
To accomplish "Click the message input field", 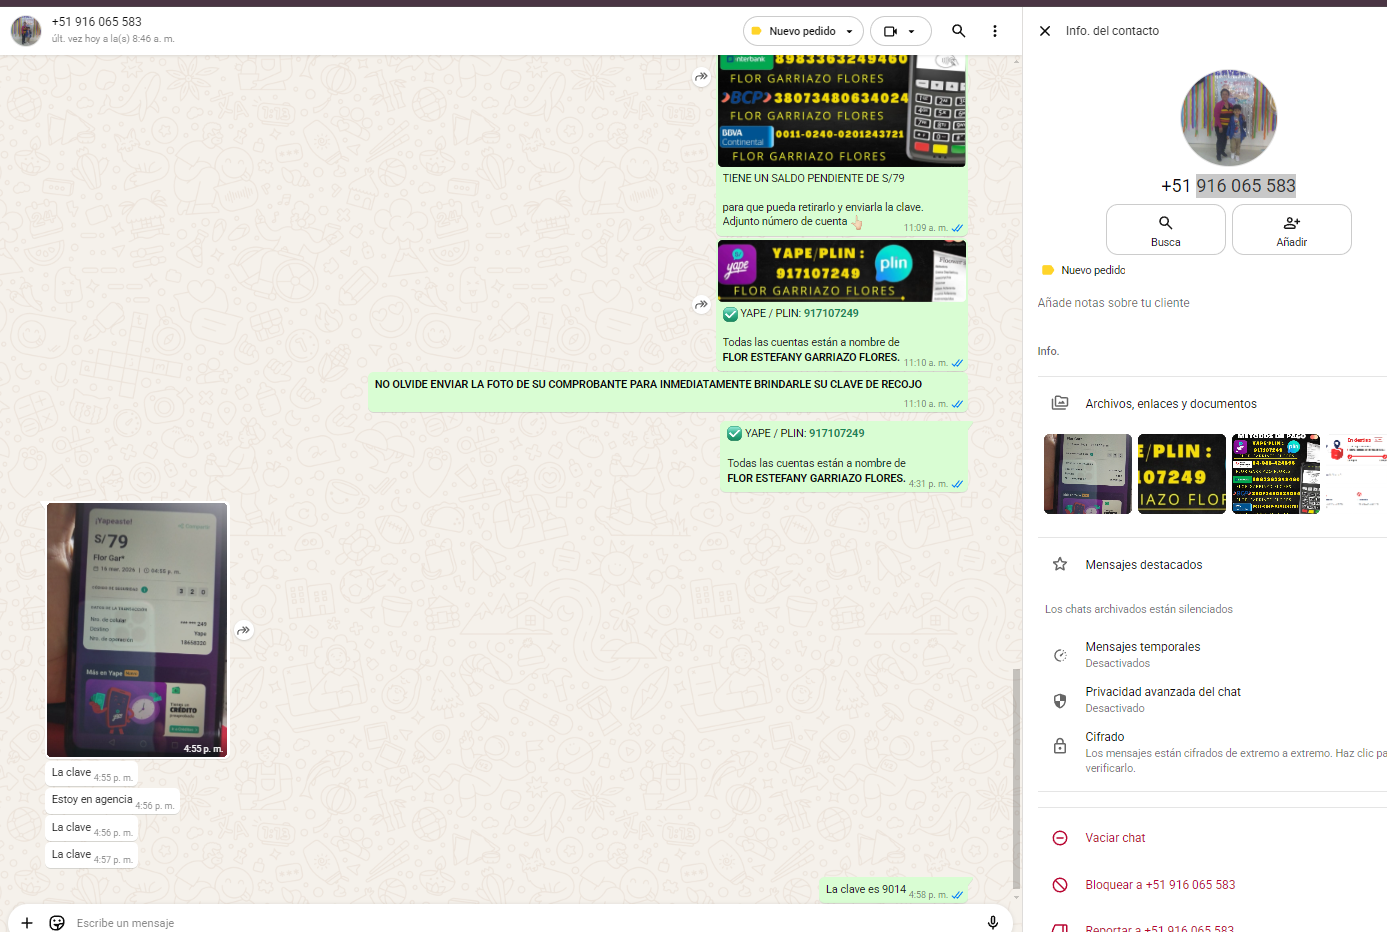I will [x=500, y=922].
